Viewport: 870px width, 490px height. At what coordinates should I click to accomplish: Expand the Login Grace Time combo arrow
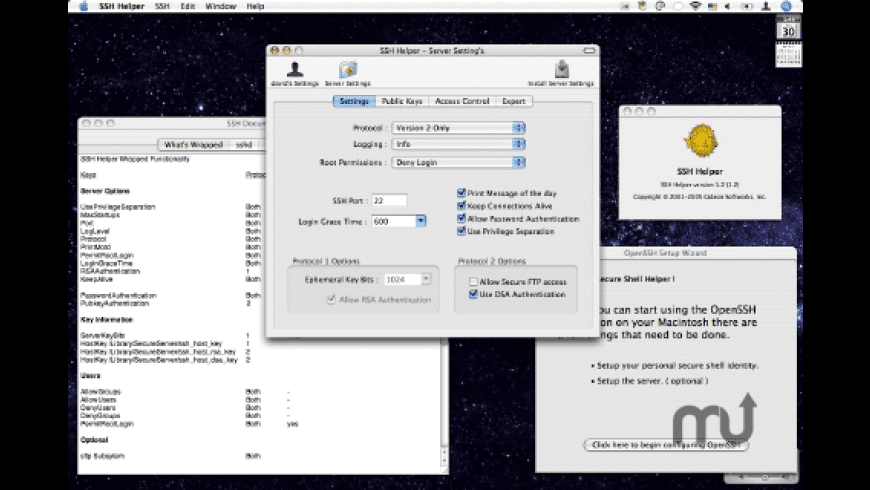tap(421, 221)
